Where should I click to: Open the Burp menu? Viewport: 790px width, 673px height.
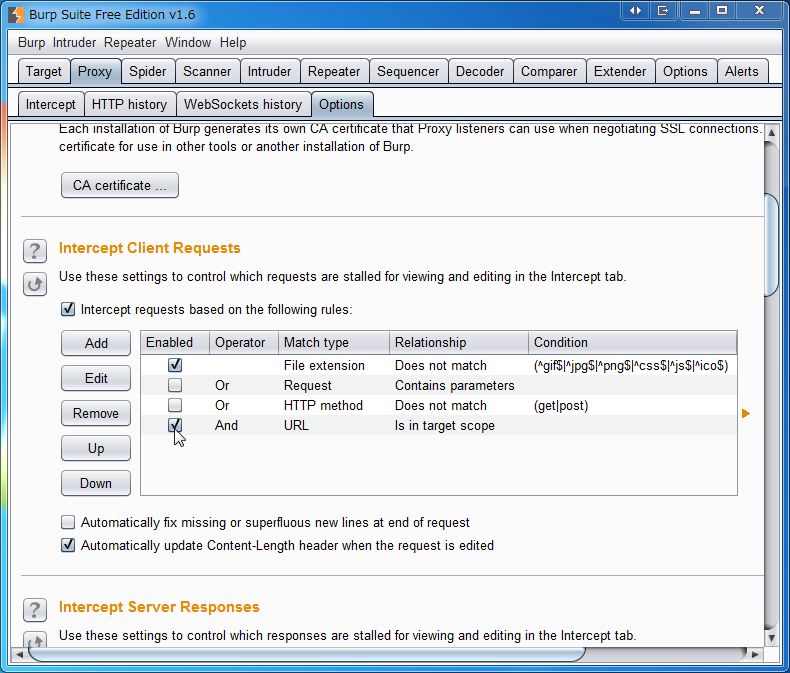31,42
